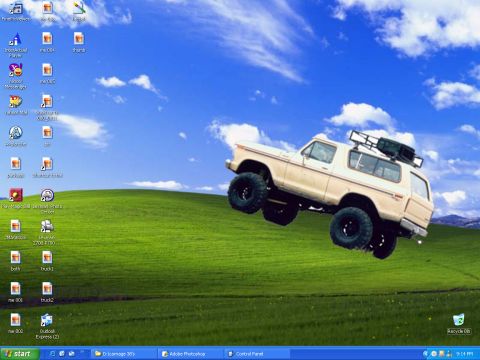Select the 'me 004' image file
The height and width of the screenshot is (360, 480).
coord(47,39)
